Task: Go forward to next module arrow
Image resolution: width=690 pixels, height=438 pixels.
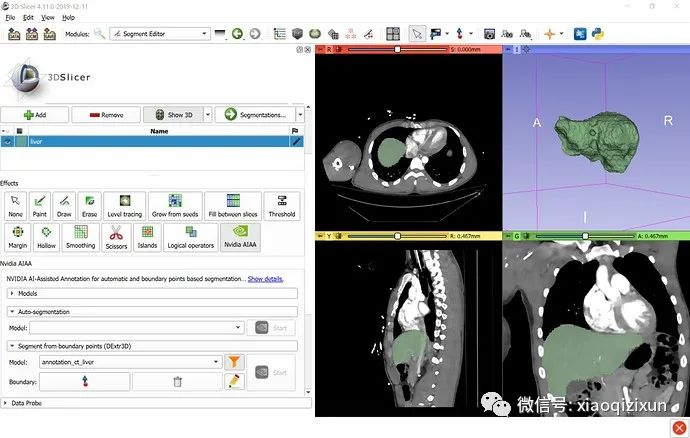Action: pyautogui.click(x=255, y=34)
